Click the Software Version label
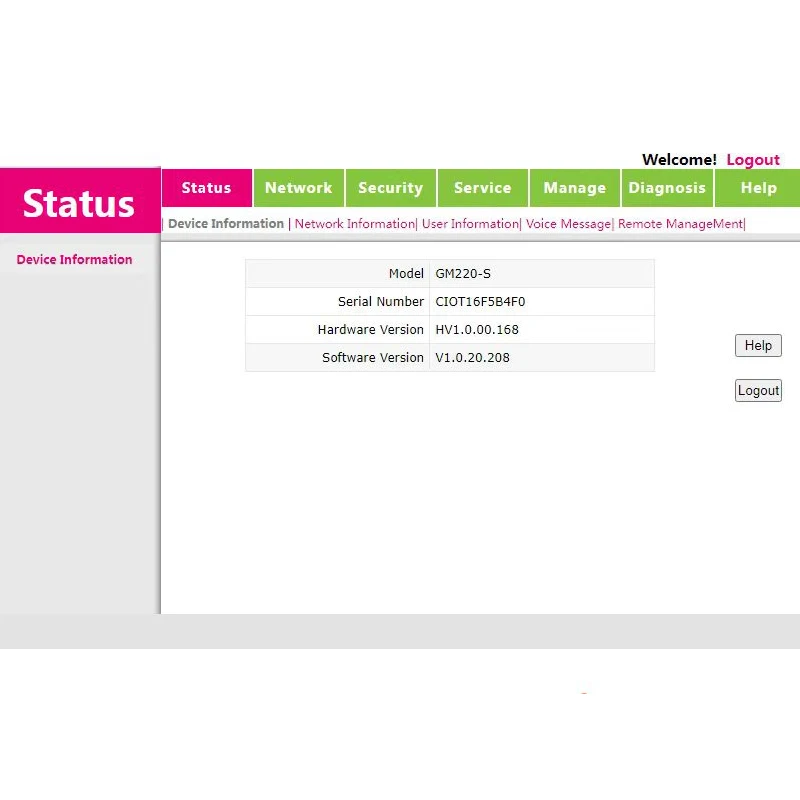The width and height of the screenshot is (800, 800). tap(373, 358)
